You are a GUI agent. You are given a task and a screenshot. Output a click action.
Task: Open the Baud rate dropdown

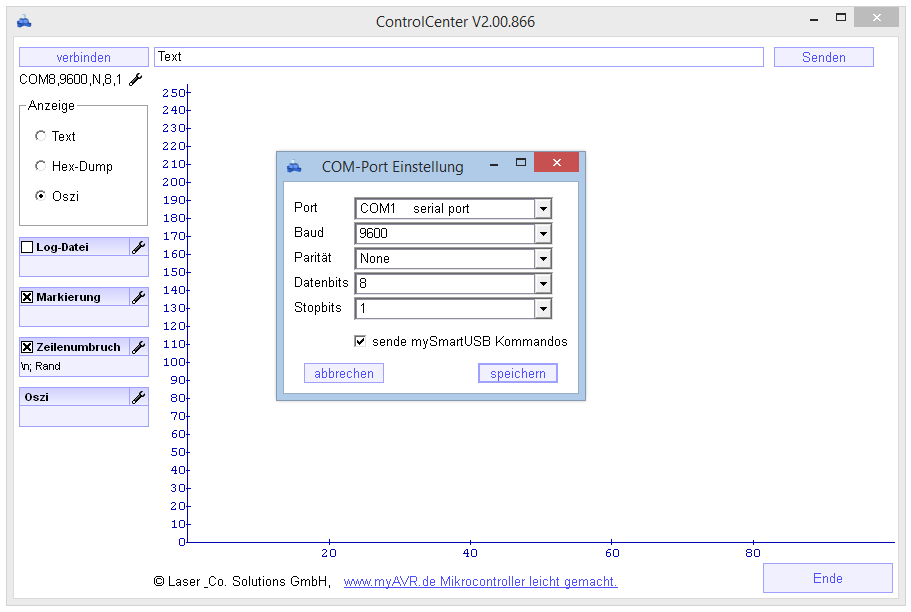(542, 234)
